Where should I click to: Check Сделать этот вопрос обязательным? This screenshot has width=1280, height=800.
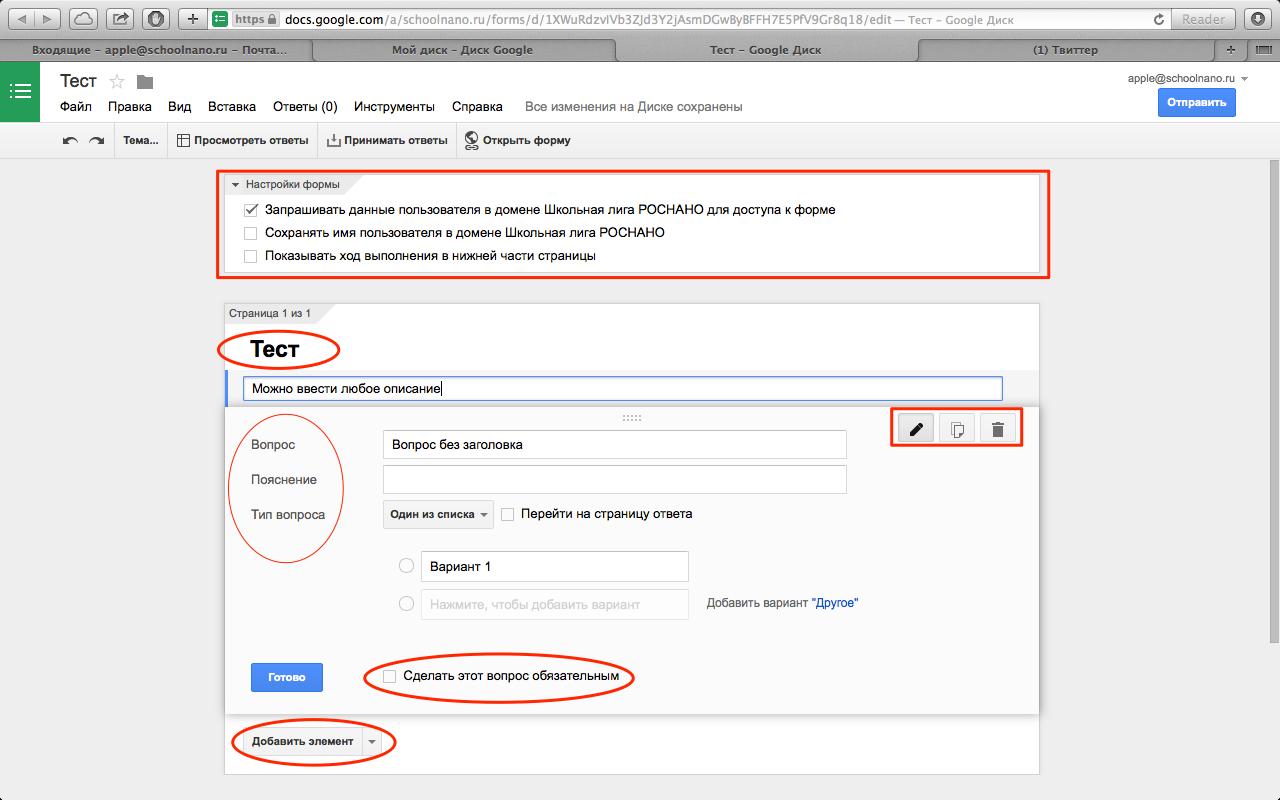(390, 676)
